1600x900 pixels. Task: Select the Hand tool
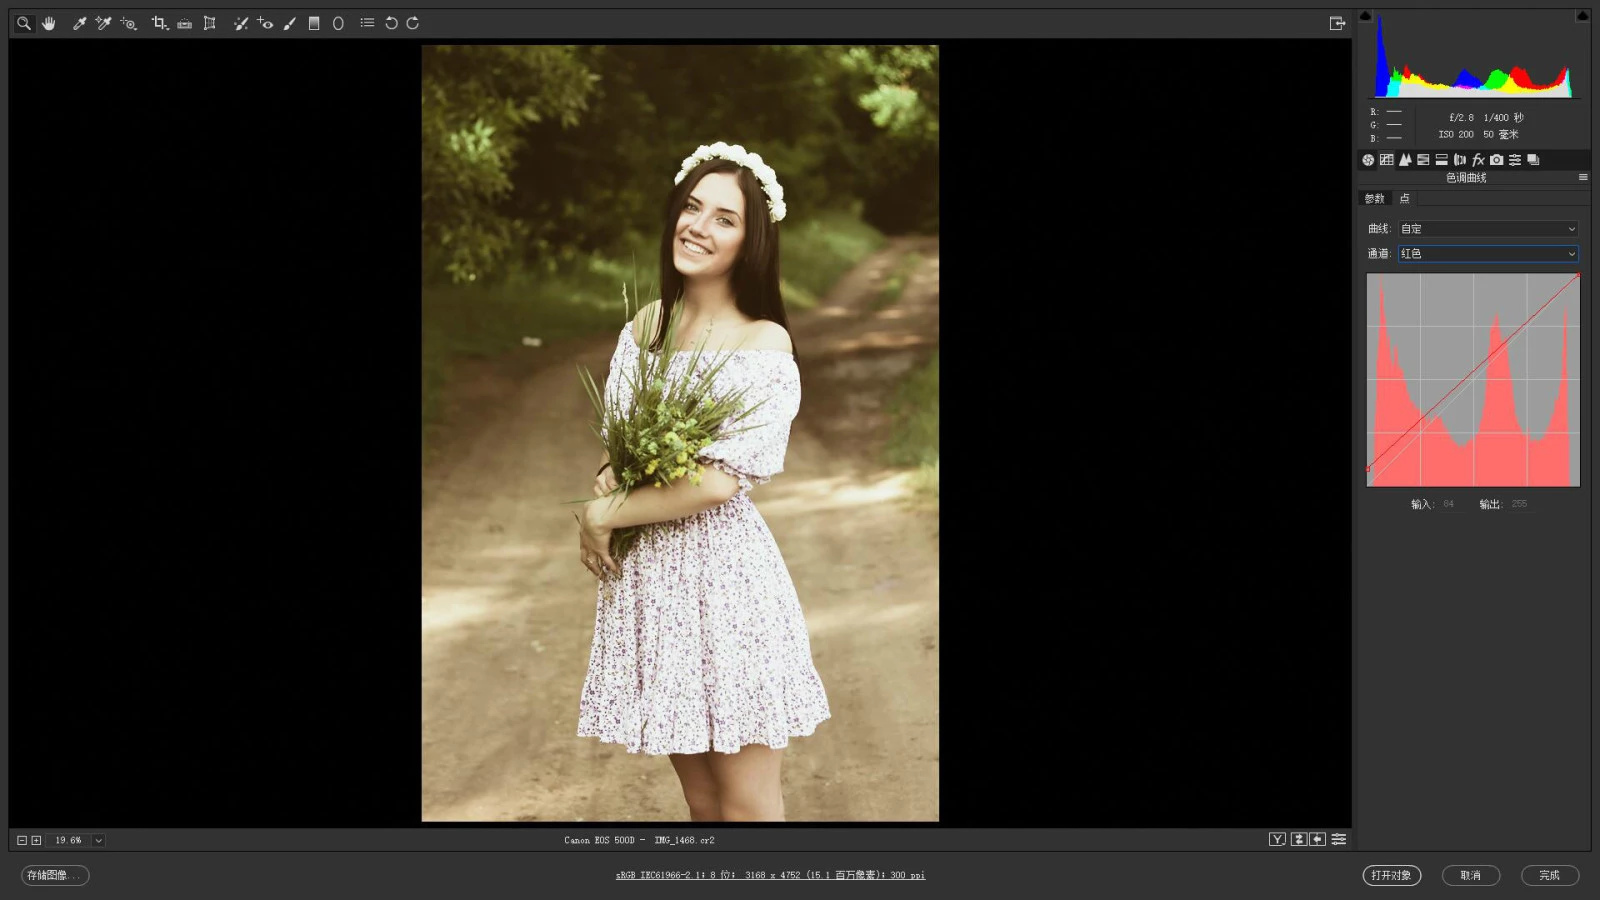click(48, 23)
